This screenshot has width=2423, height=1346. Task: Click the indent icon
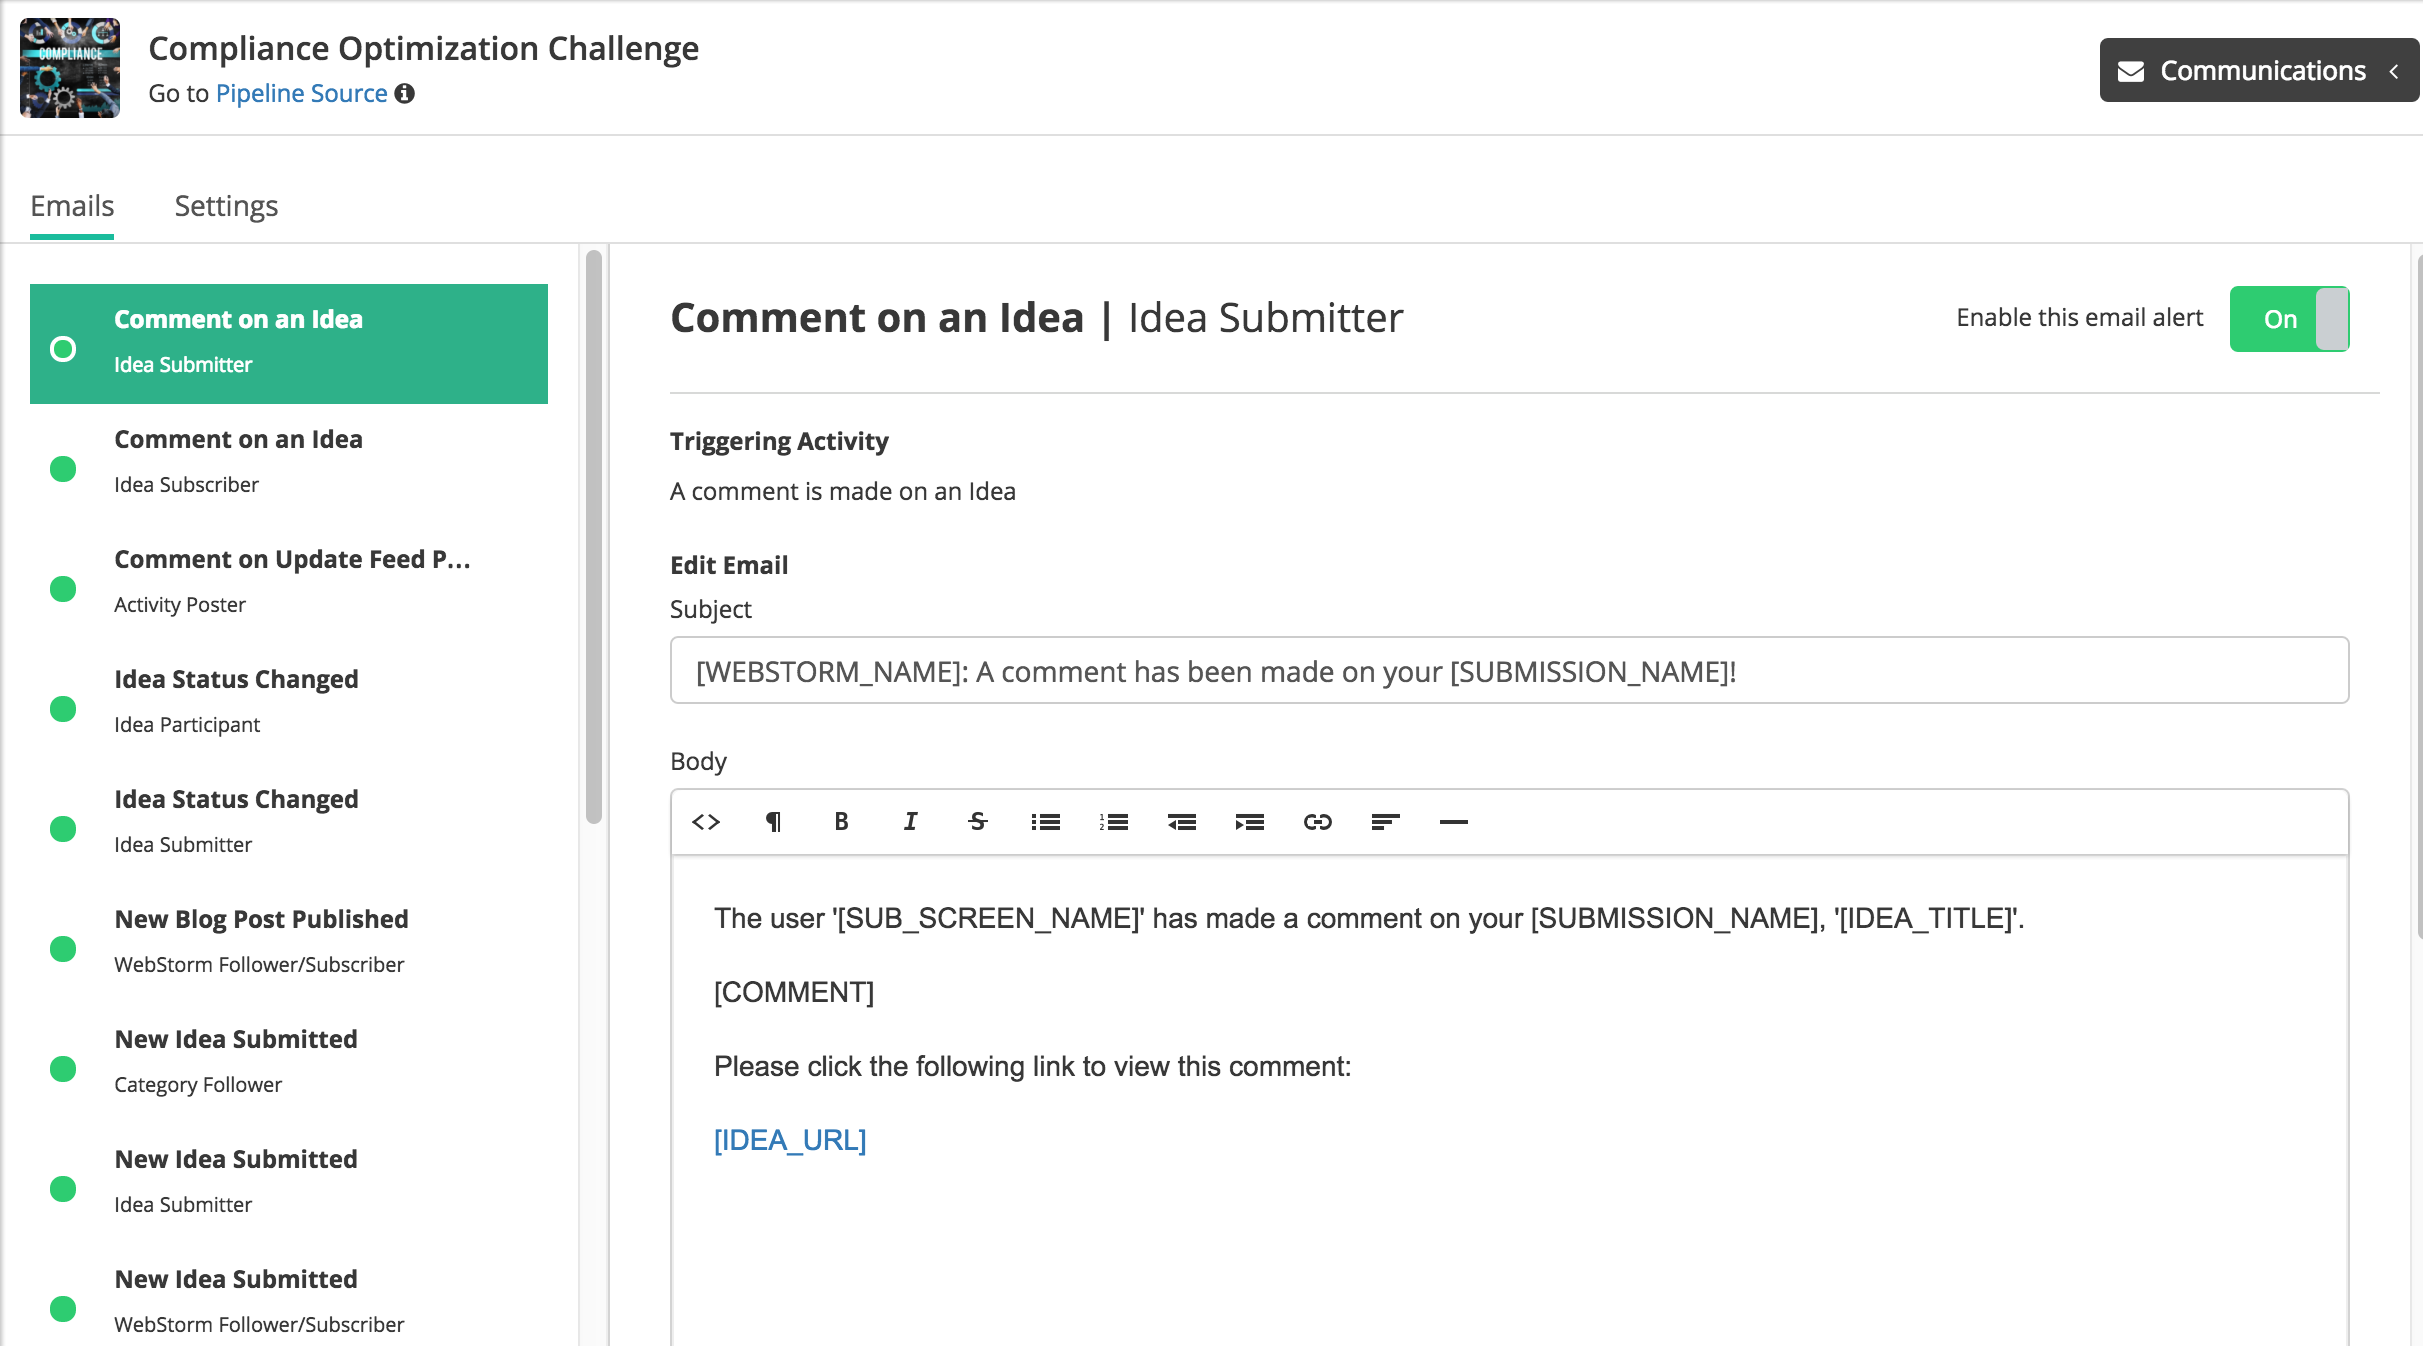pyautogui.click(x=1250, y=821)
